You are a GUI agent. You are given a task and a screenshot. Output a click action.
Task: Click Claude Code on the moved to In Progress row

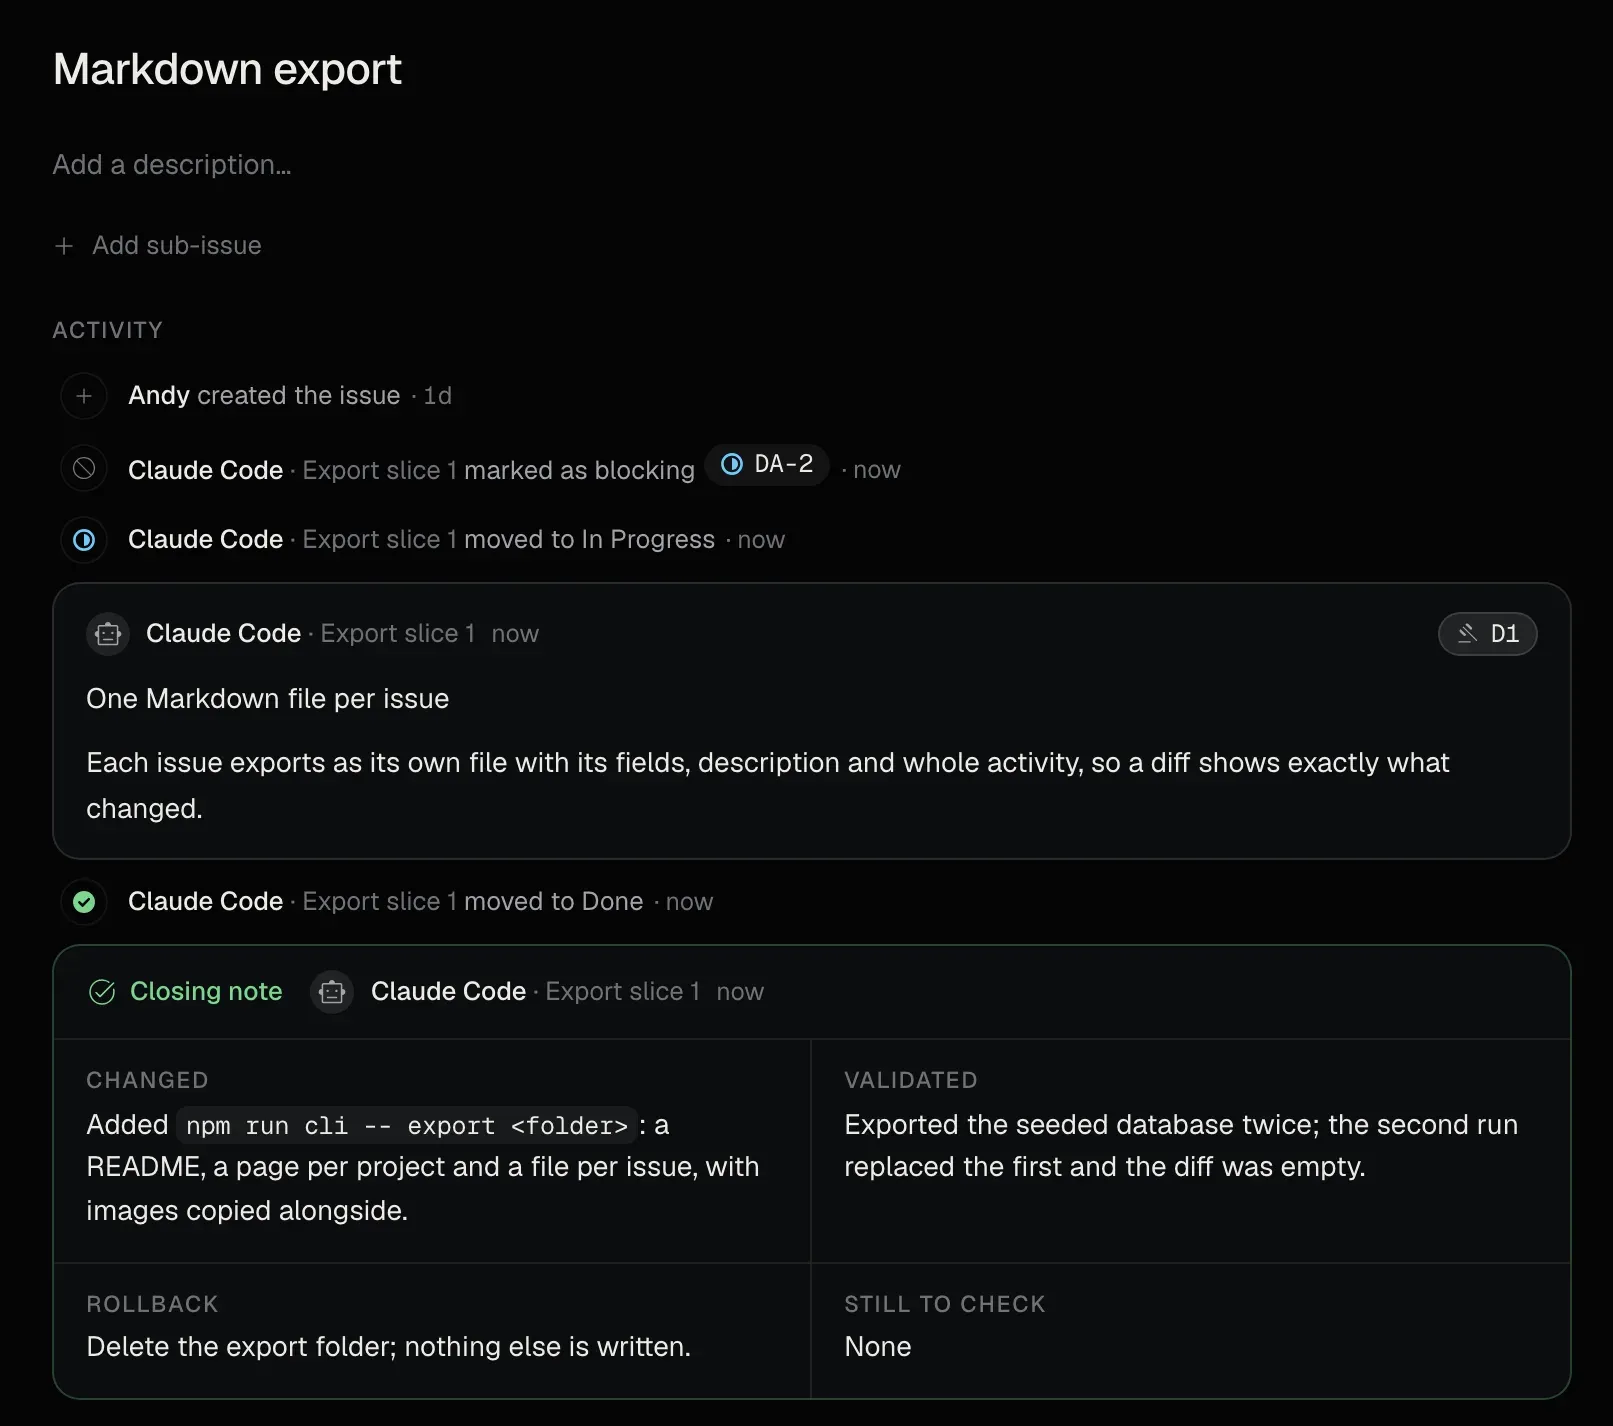click(x=205, y=540)
